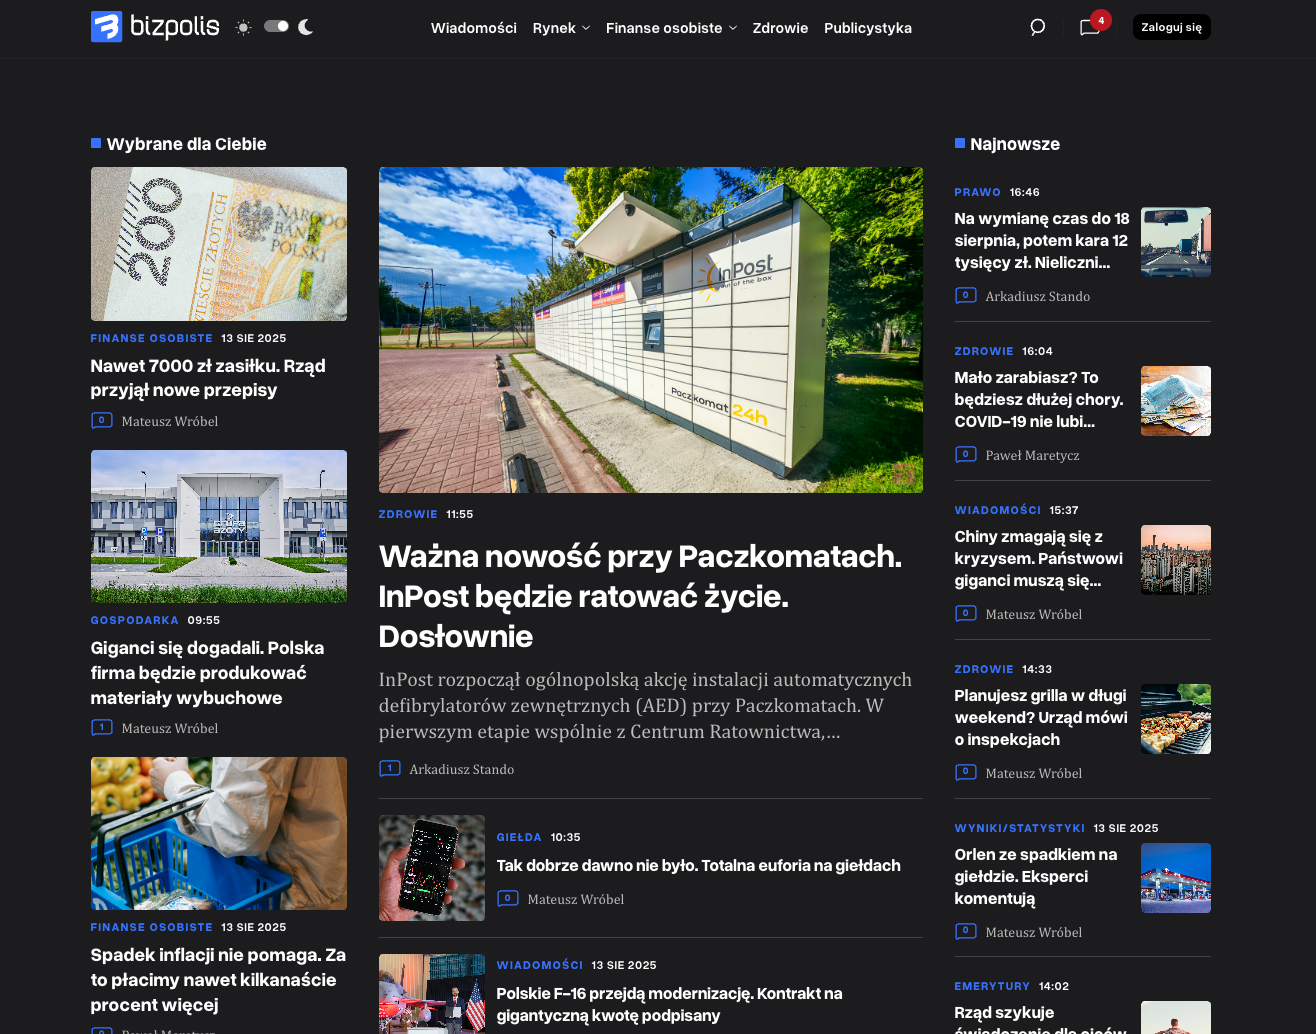Screen dimensions: 1316x1034
Task: Expand the Finanse osobiste dropdown menu
Action: tap(671, 28)
